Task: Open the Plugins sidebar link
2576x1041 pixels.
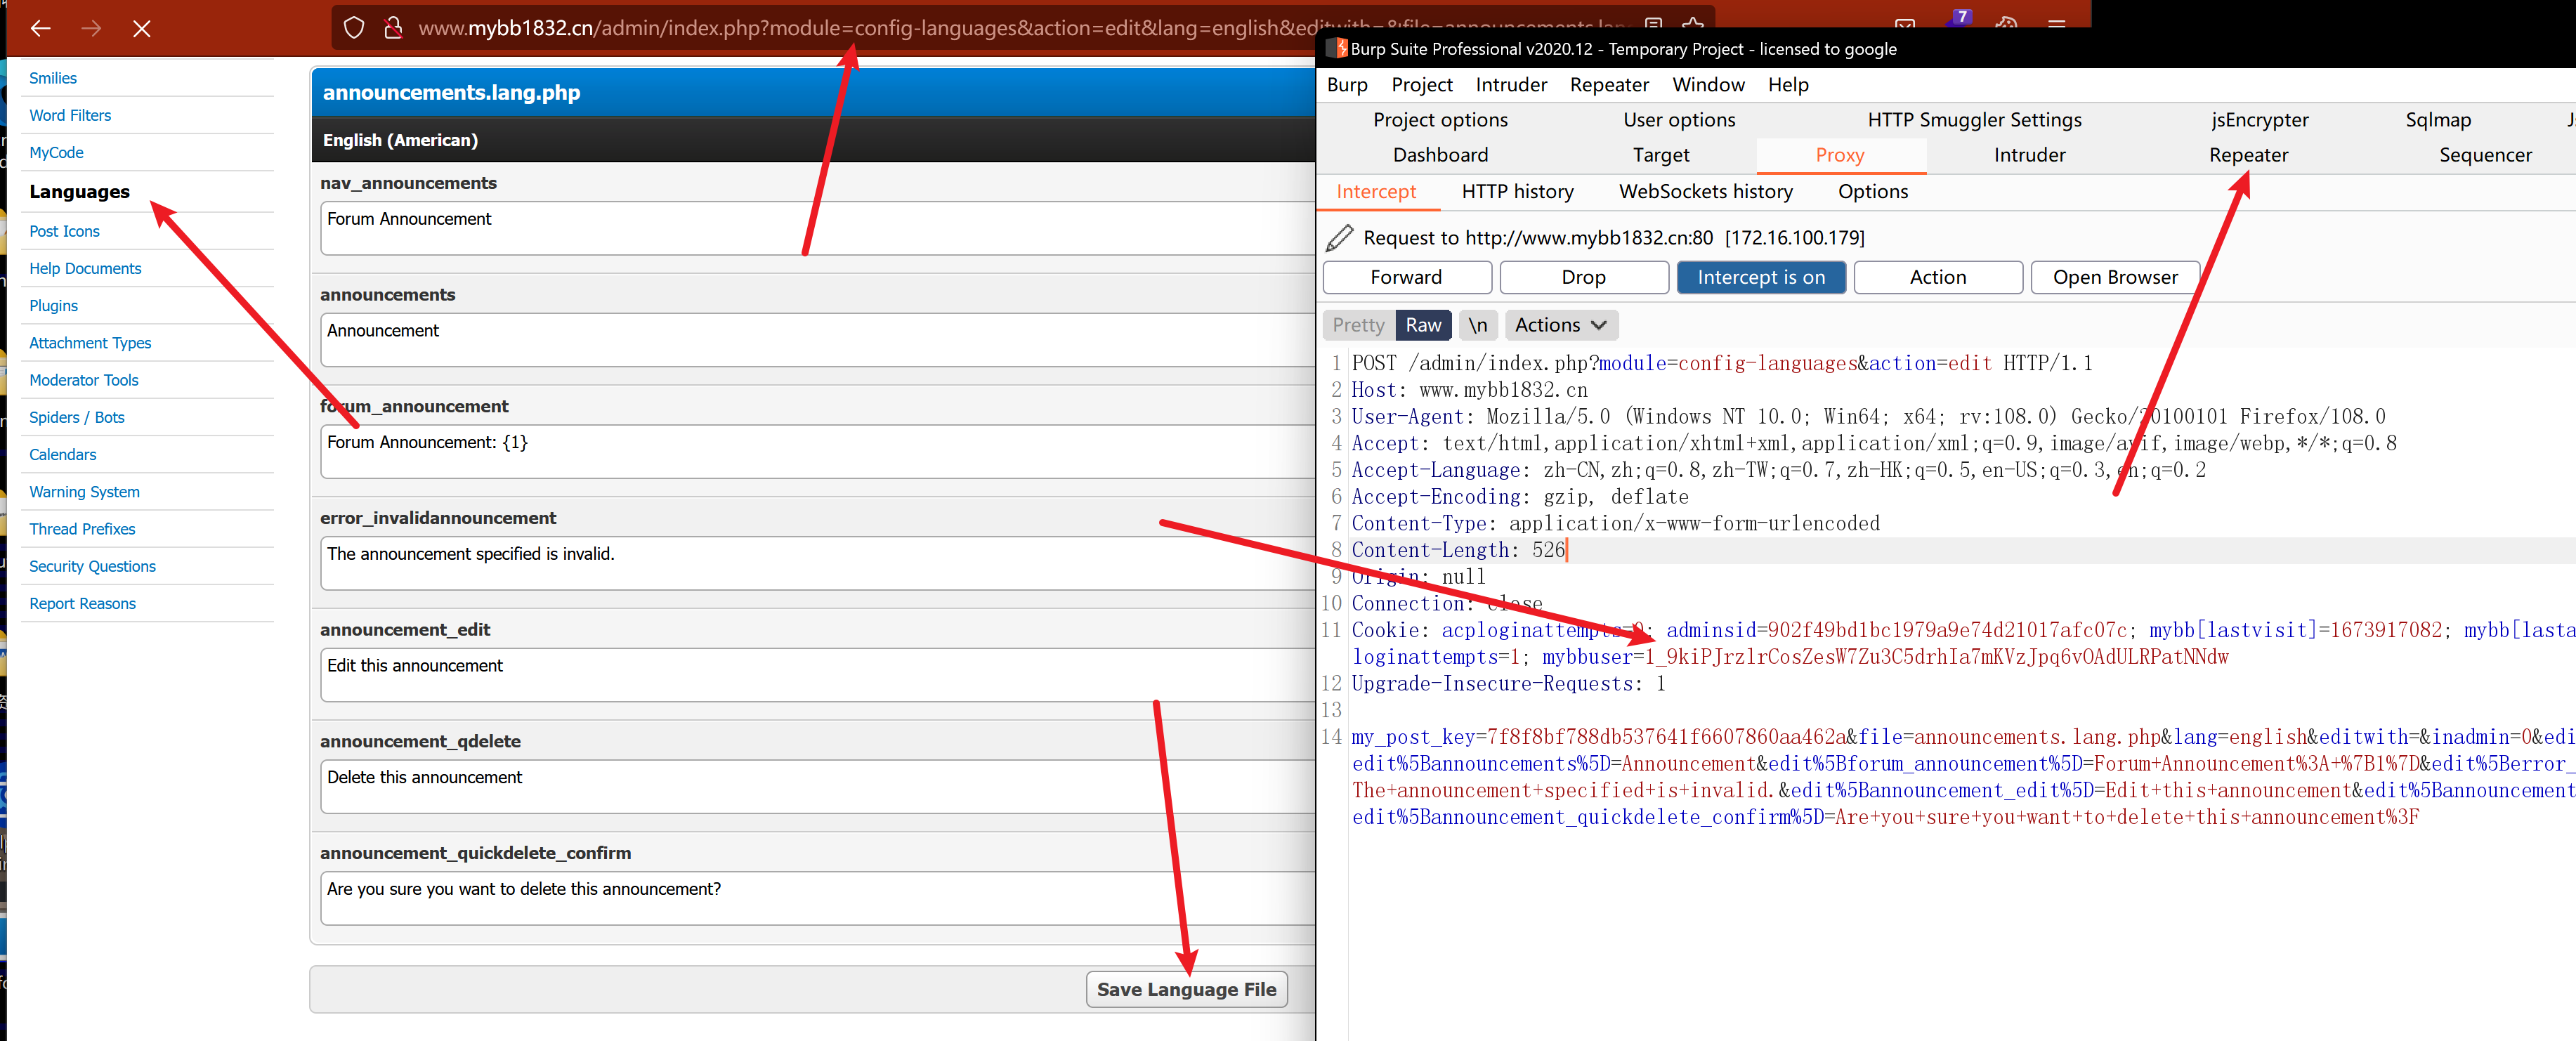Action: [x=54, y=306]
